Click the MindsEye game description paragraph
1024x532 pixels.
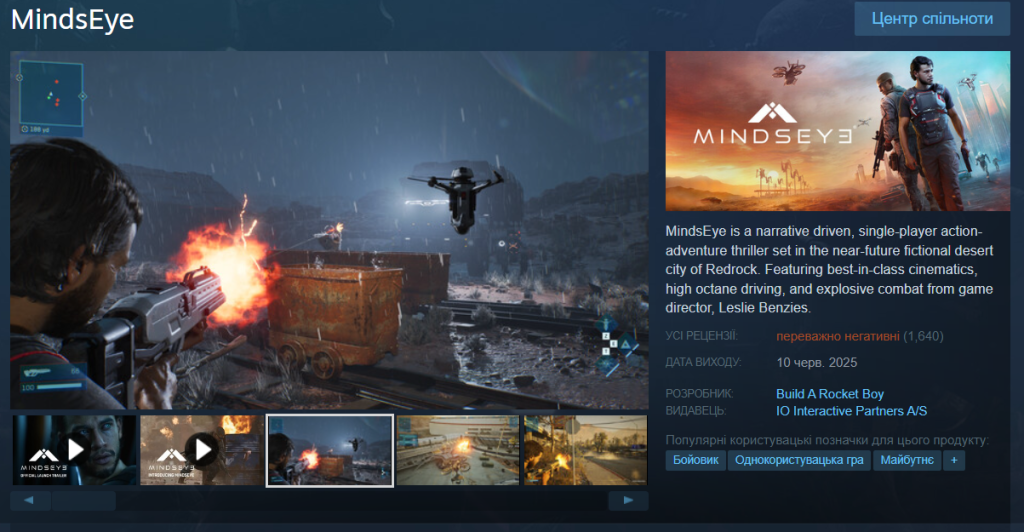tap(829, 269)
